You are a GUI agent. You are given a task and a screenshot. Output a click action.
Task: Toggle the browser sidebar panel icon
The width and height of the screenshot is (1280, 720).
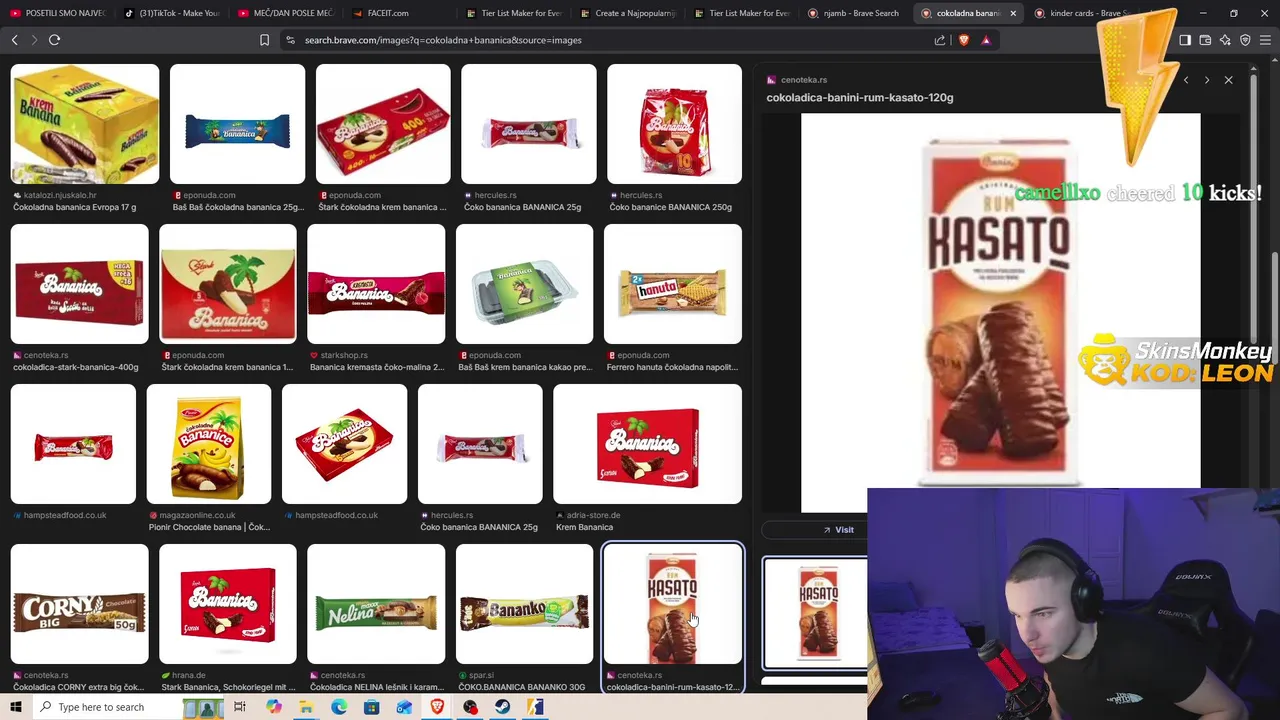pyautogui.click(x=1185, y=40)
